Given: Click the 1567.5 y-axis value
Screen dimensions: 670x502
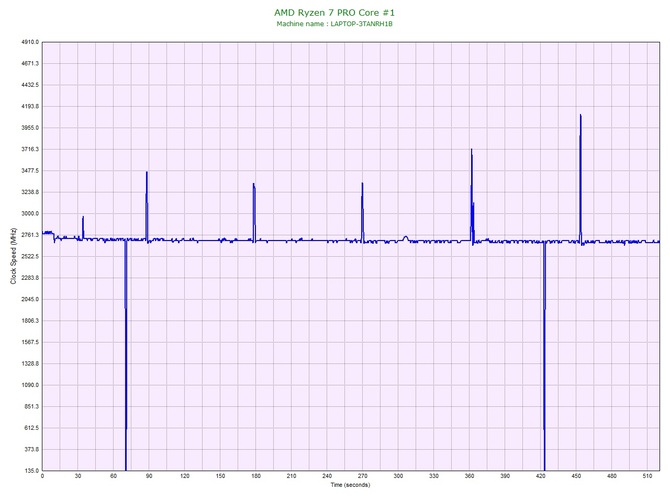Looking at the screenshot, I should 30,342.
